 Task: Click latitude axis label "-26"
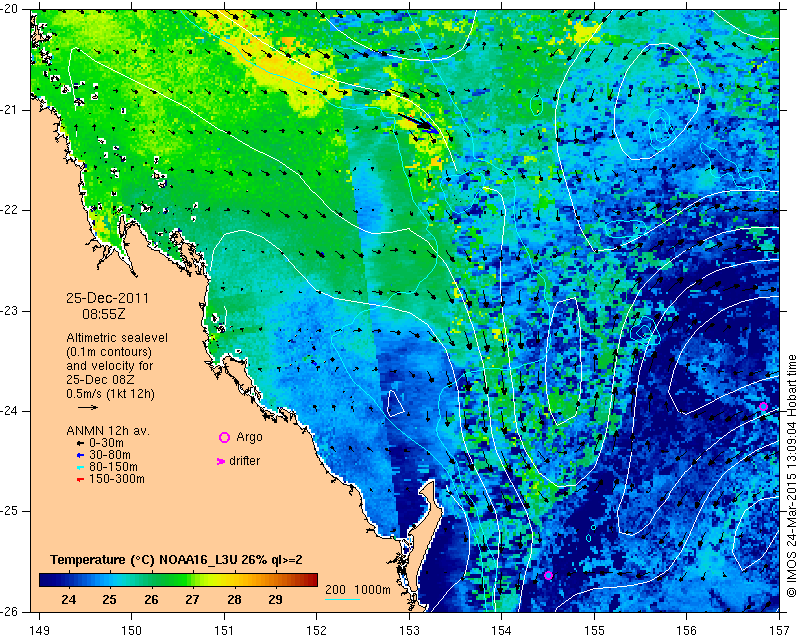[10, 612]
